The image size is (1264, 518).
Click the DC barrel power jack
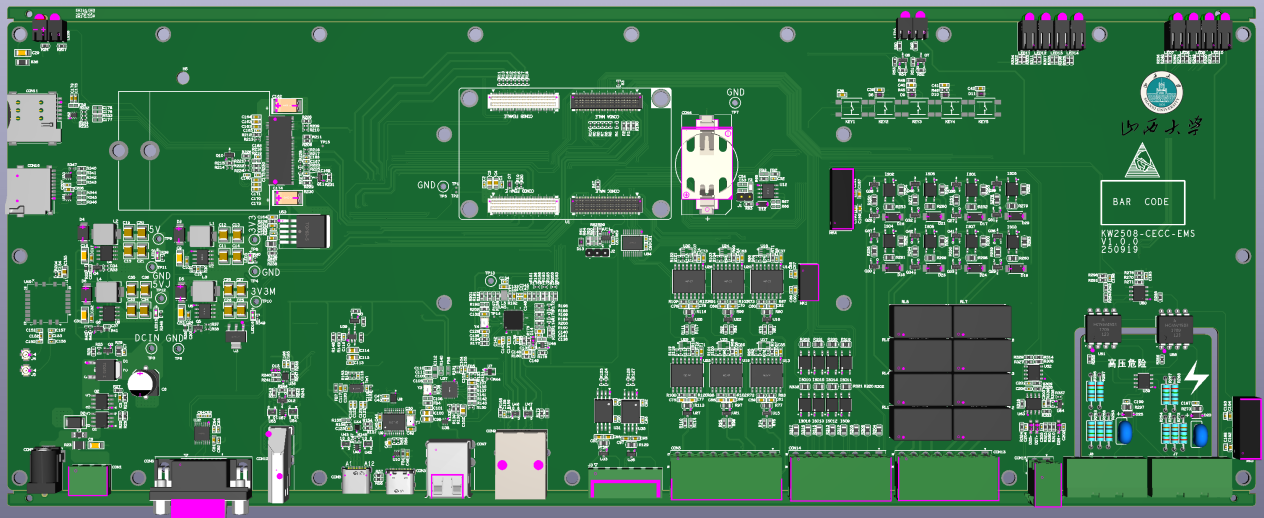point(42,469)
